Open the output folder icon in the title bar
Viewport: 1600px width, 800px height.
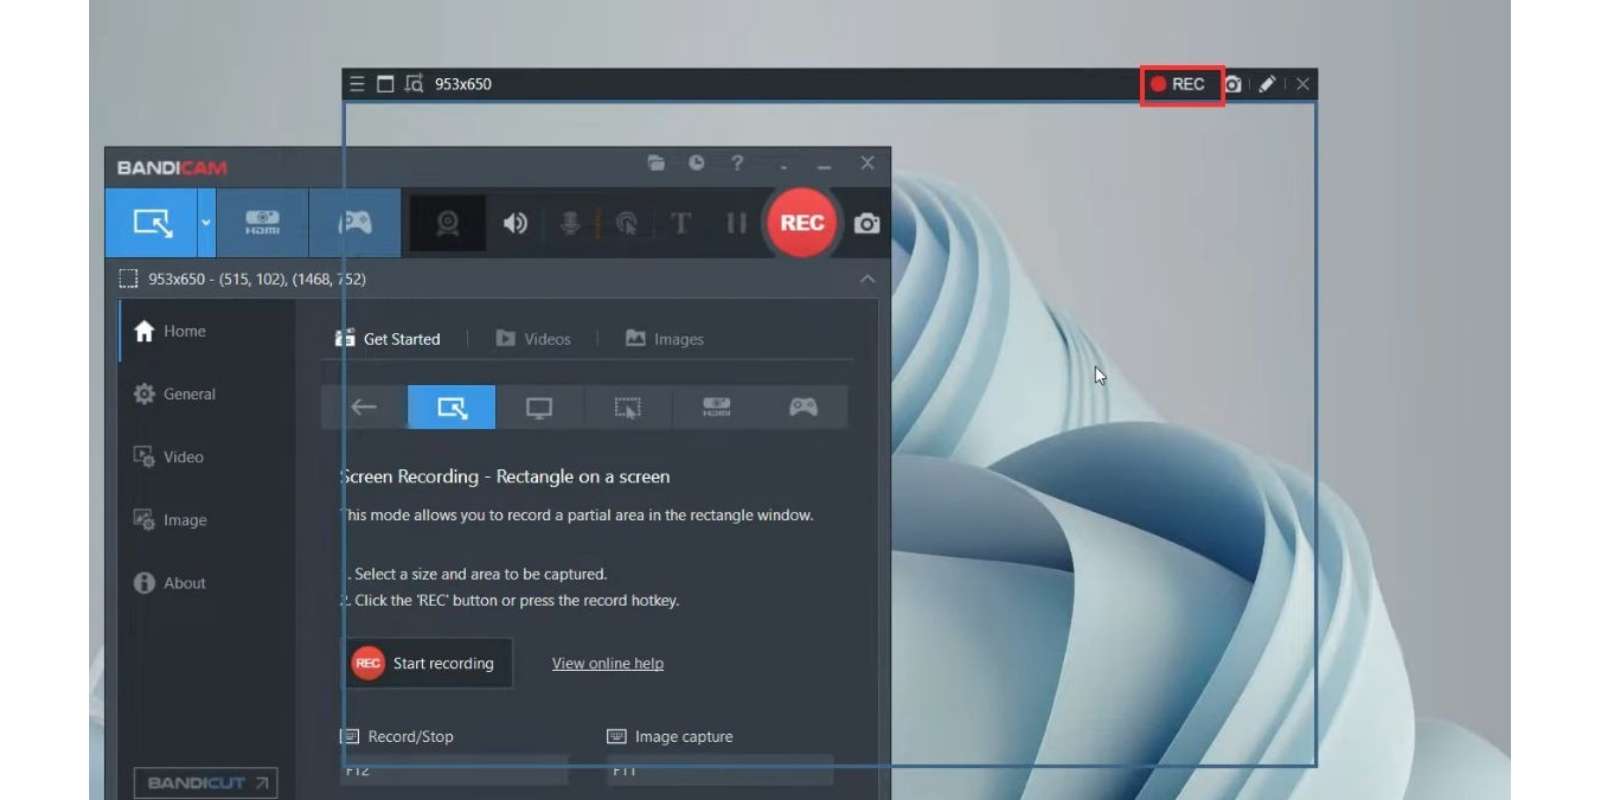pos(656,163)
